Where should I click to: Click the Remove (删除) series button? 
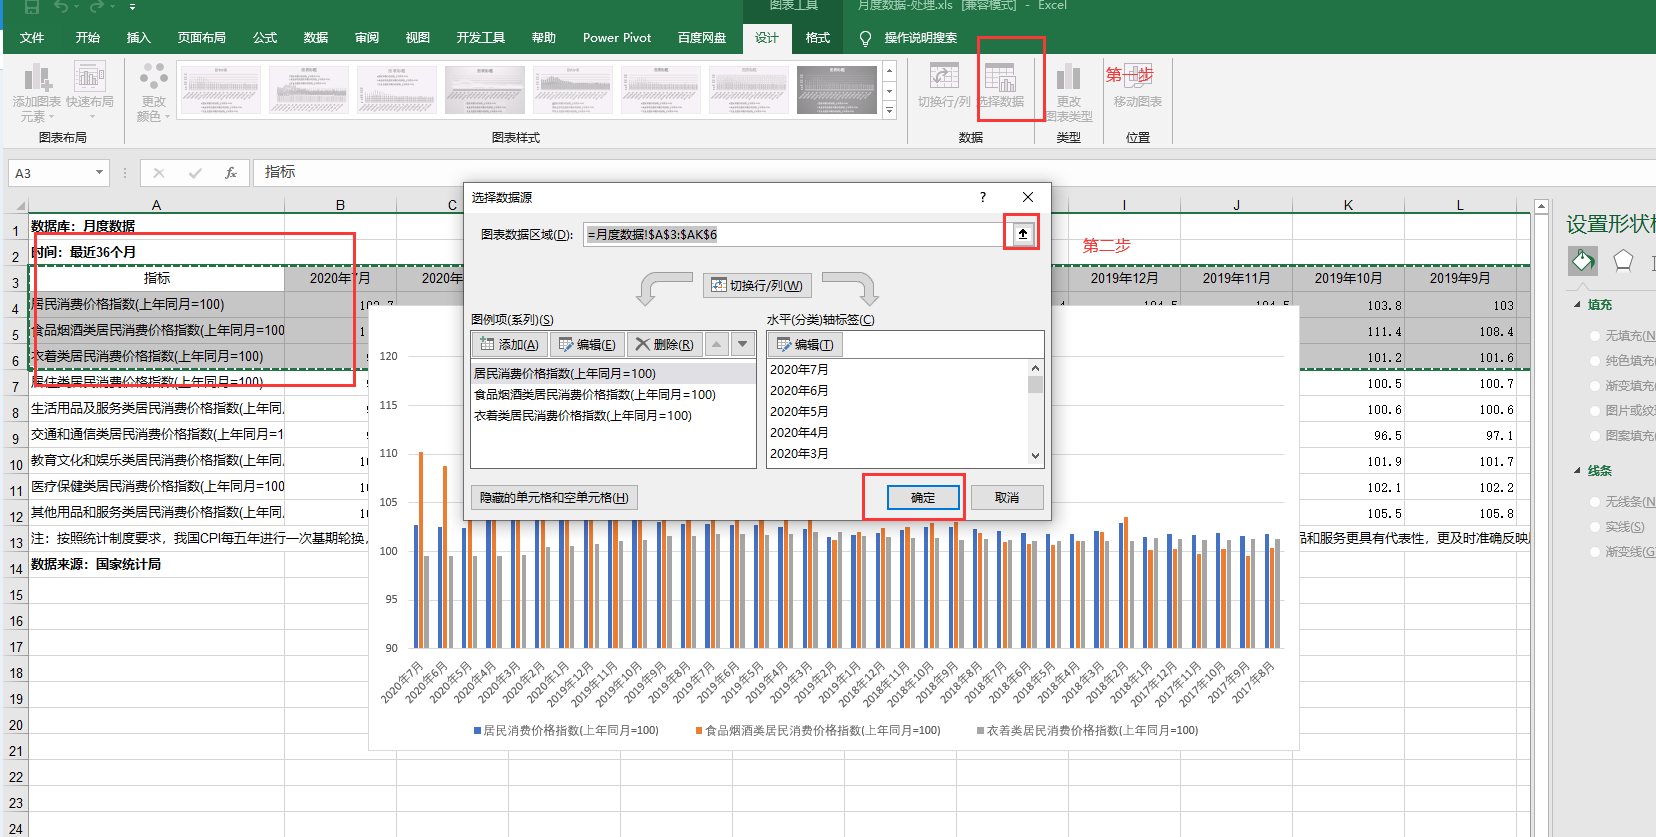pyautogui.click(x=664, y=344)
